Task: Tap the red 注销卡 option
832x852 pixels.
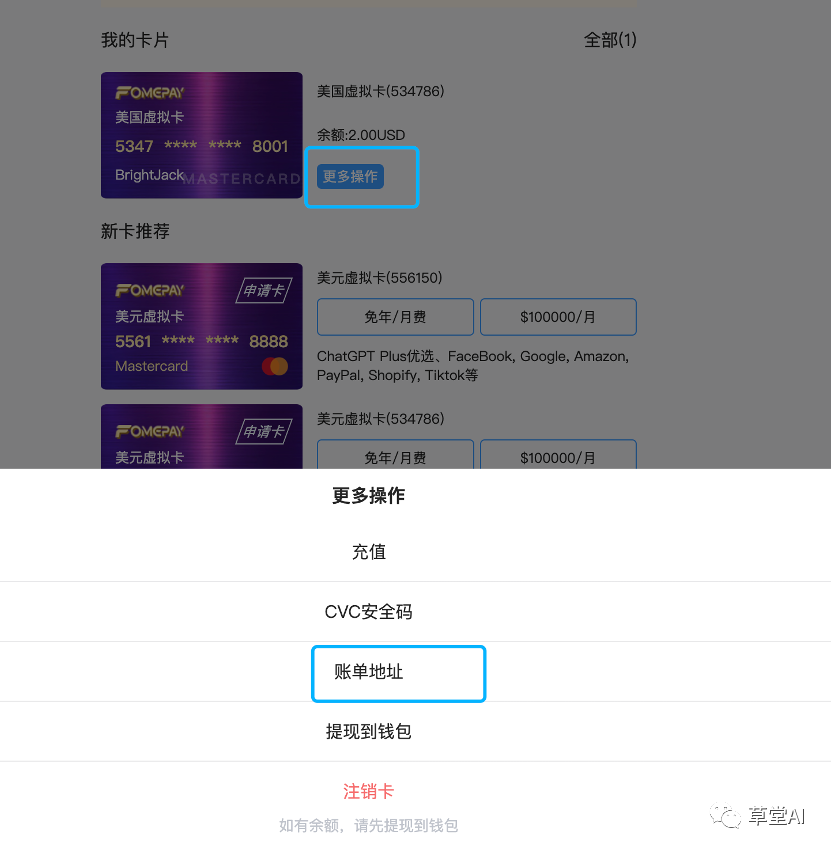Action: tap(369, 791)
